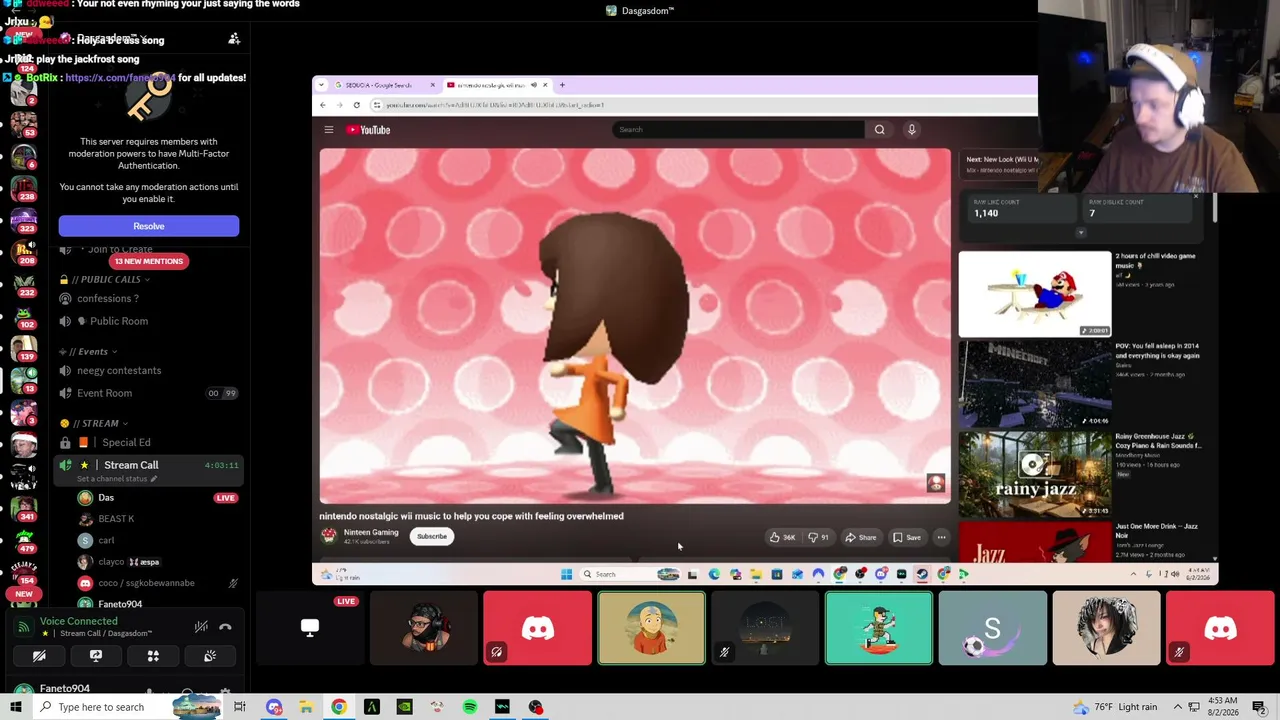The height and width of the screenshot is (720, 1280).
Task: Open Task View on the host taskbar
Action: click(x=240, y=707)
